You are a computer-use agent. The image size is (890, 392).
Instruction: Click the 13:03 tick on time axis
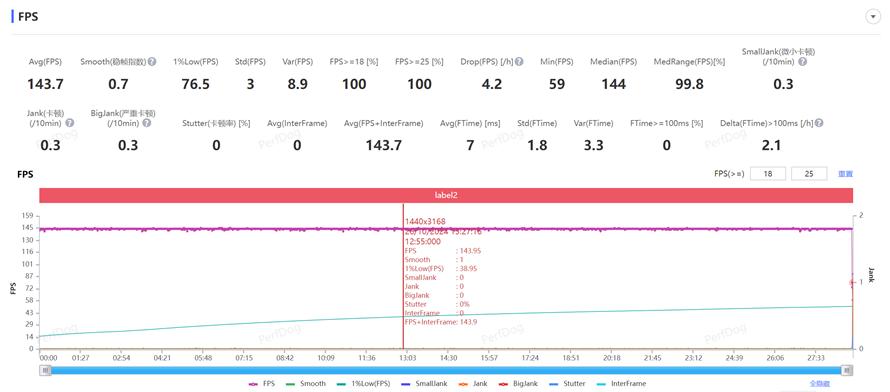coord(408,359)
